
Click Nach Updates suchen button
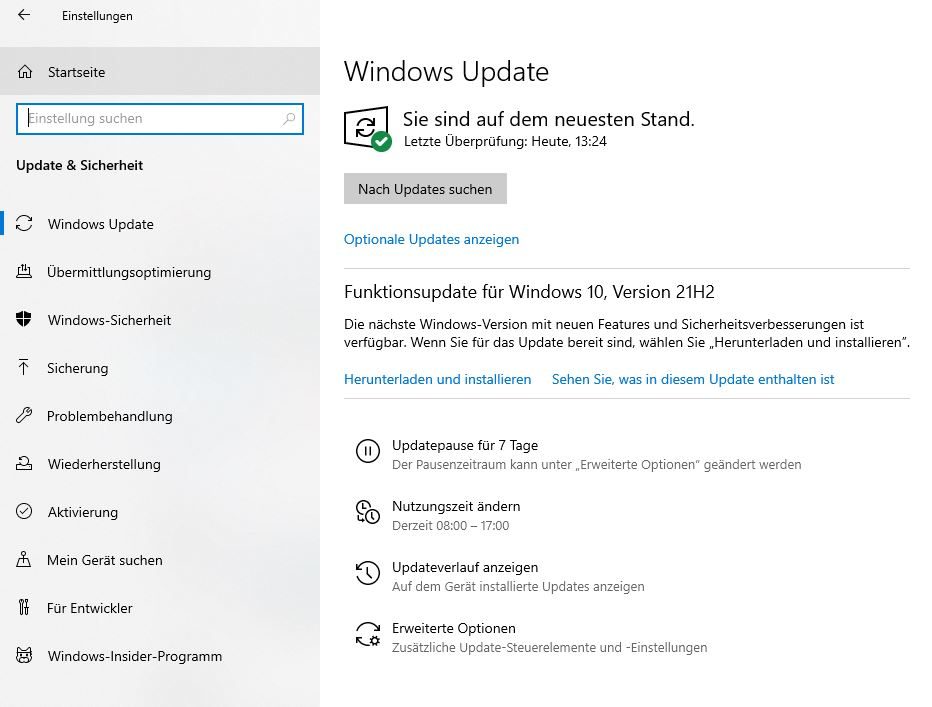(x=425, y=189)
